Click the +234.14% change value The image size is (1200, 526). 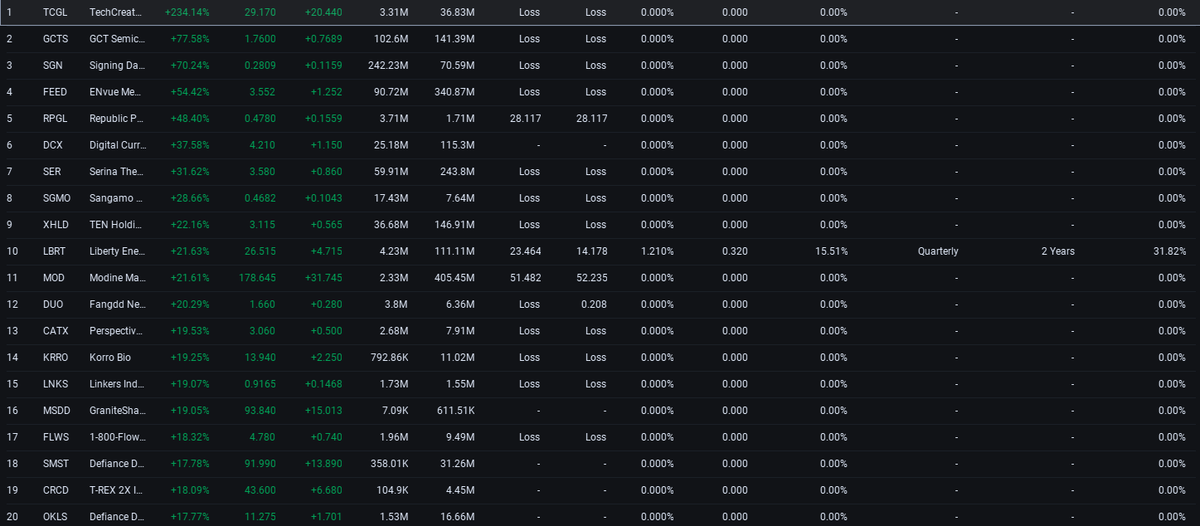[x=187, y=12]
